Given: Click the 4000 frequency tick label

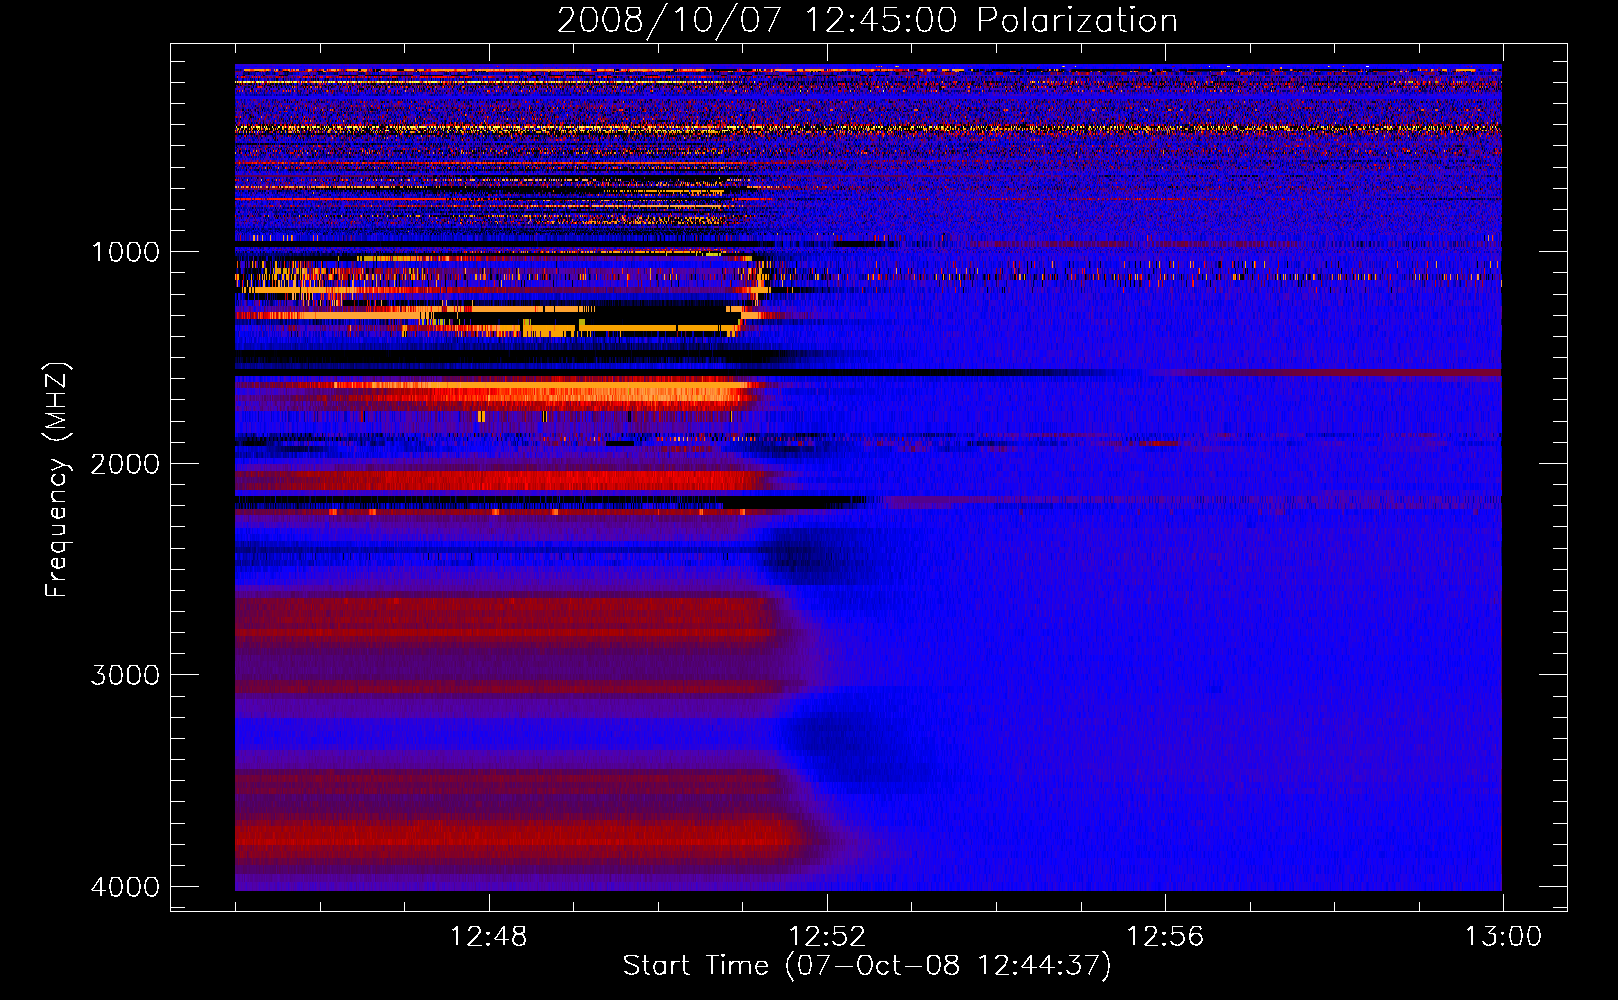Looking at the screenshot, I should pos(125,887).
